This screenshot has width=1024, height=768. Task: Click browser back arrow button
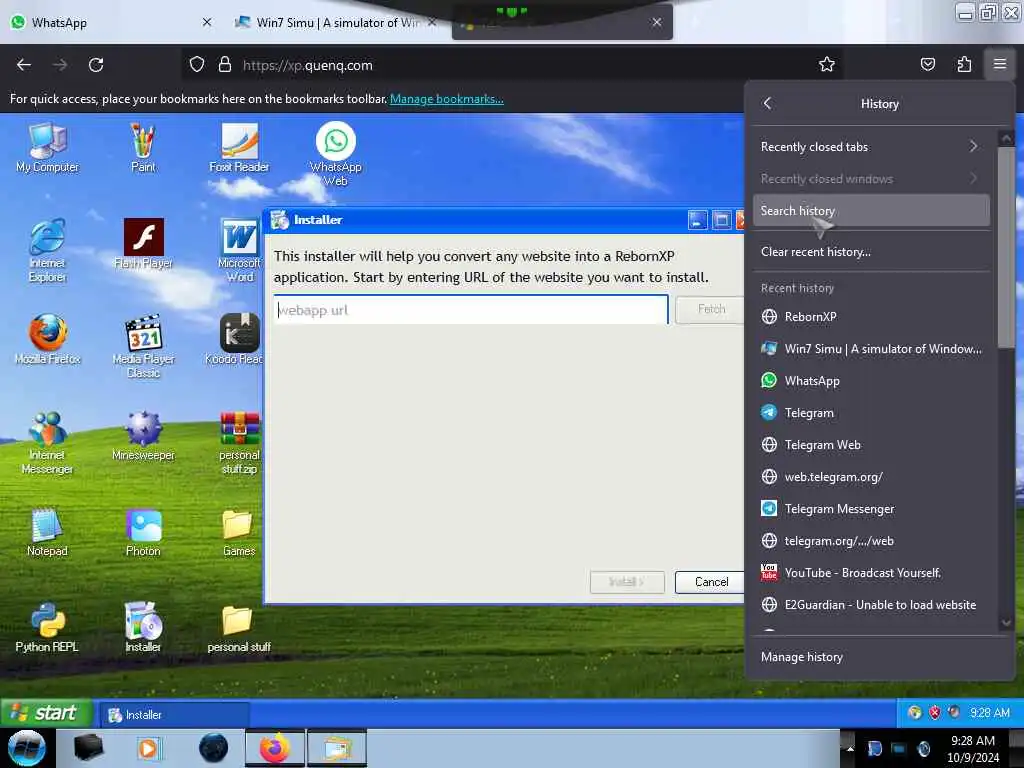point(24,65)
